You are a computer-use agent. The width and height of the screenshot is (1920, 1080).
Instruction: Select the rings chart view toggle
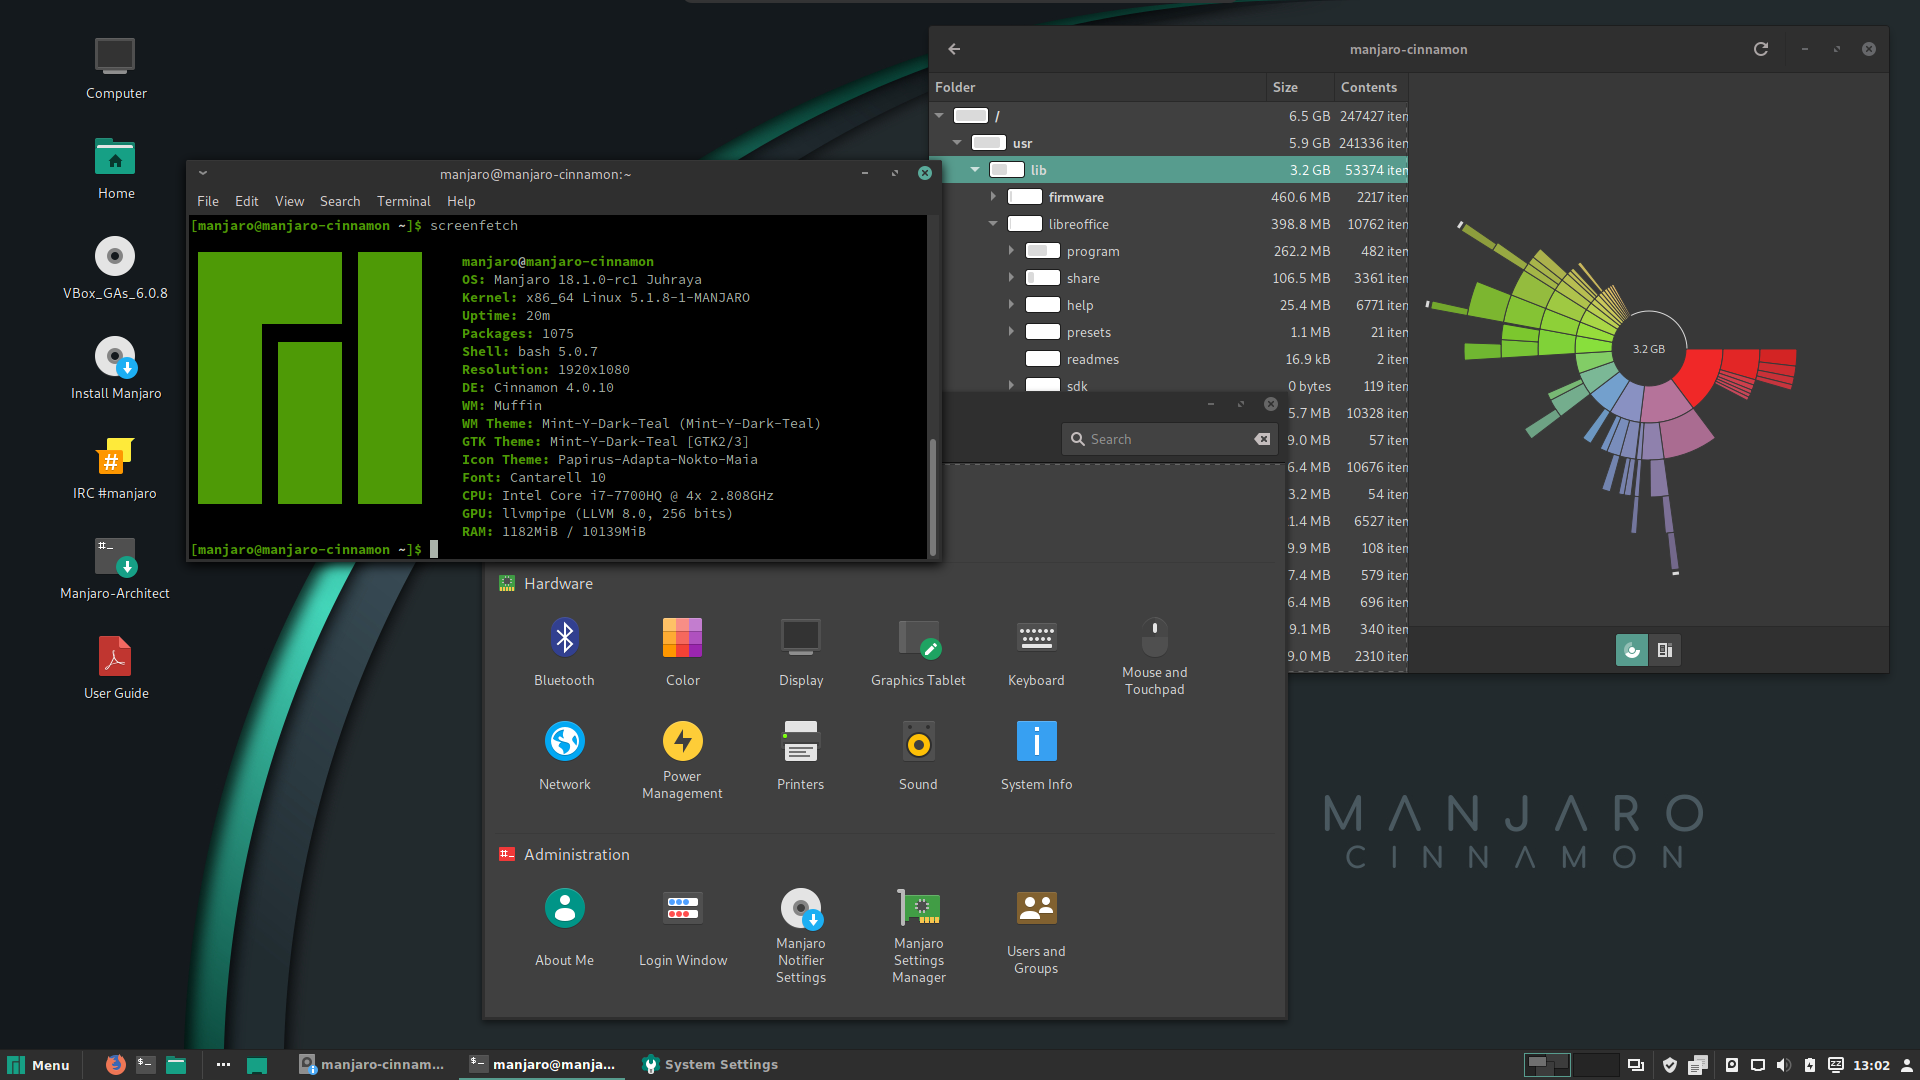click(x=1632, y=649)
